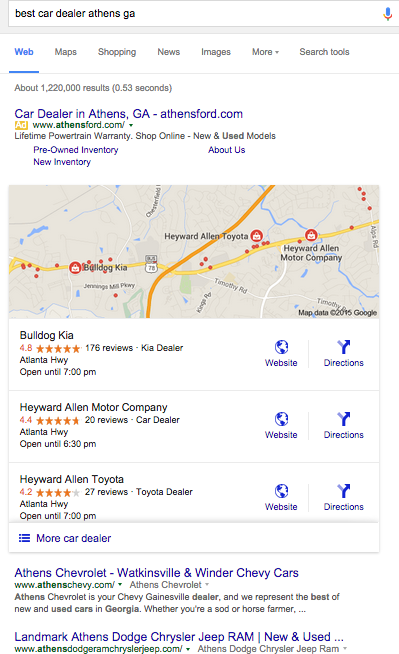Screen dimensions: 399x654
Task: Click the Bulldog Kia map pin
Action: (x=75, y=267)
